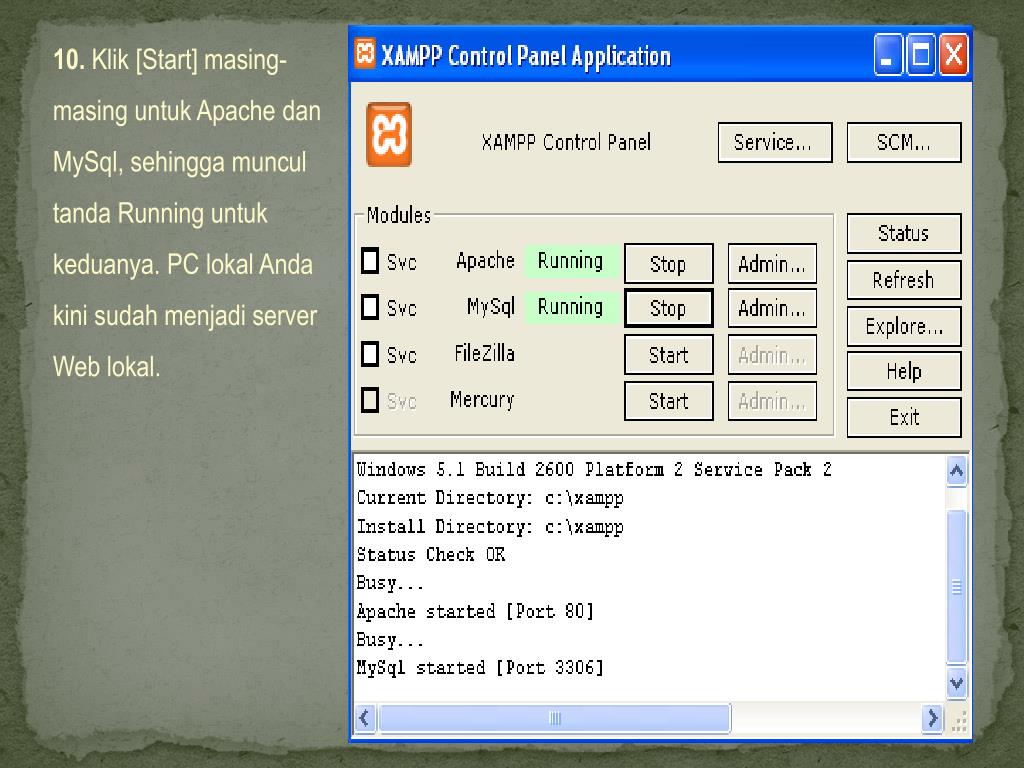Click the Status button
This screenshot has height=768, width=1024.
[904, 233]
